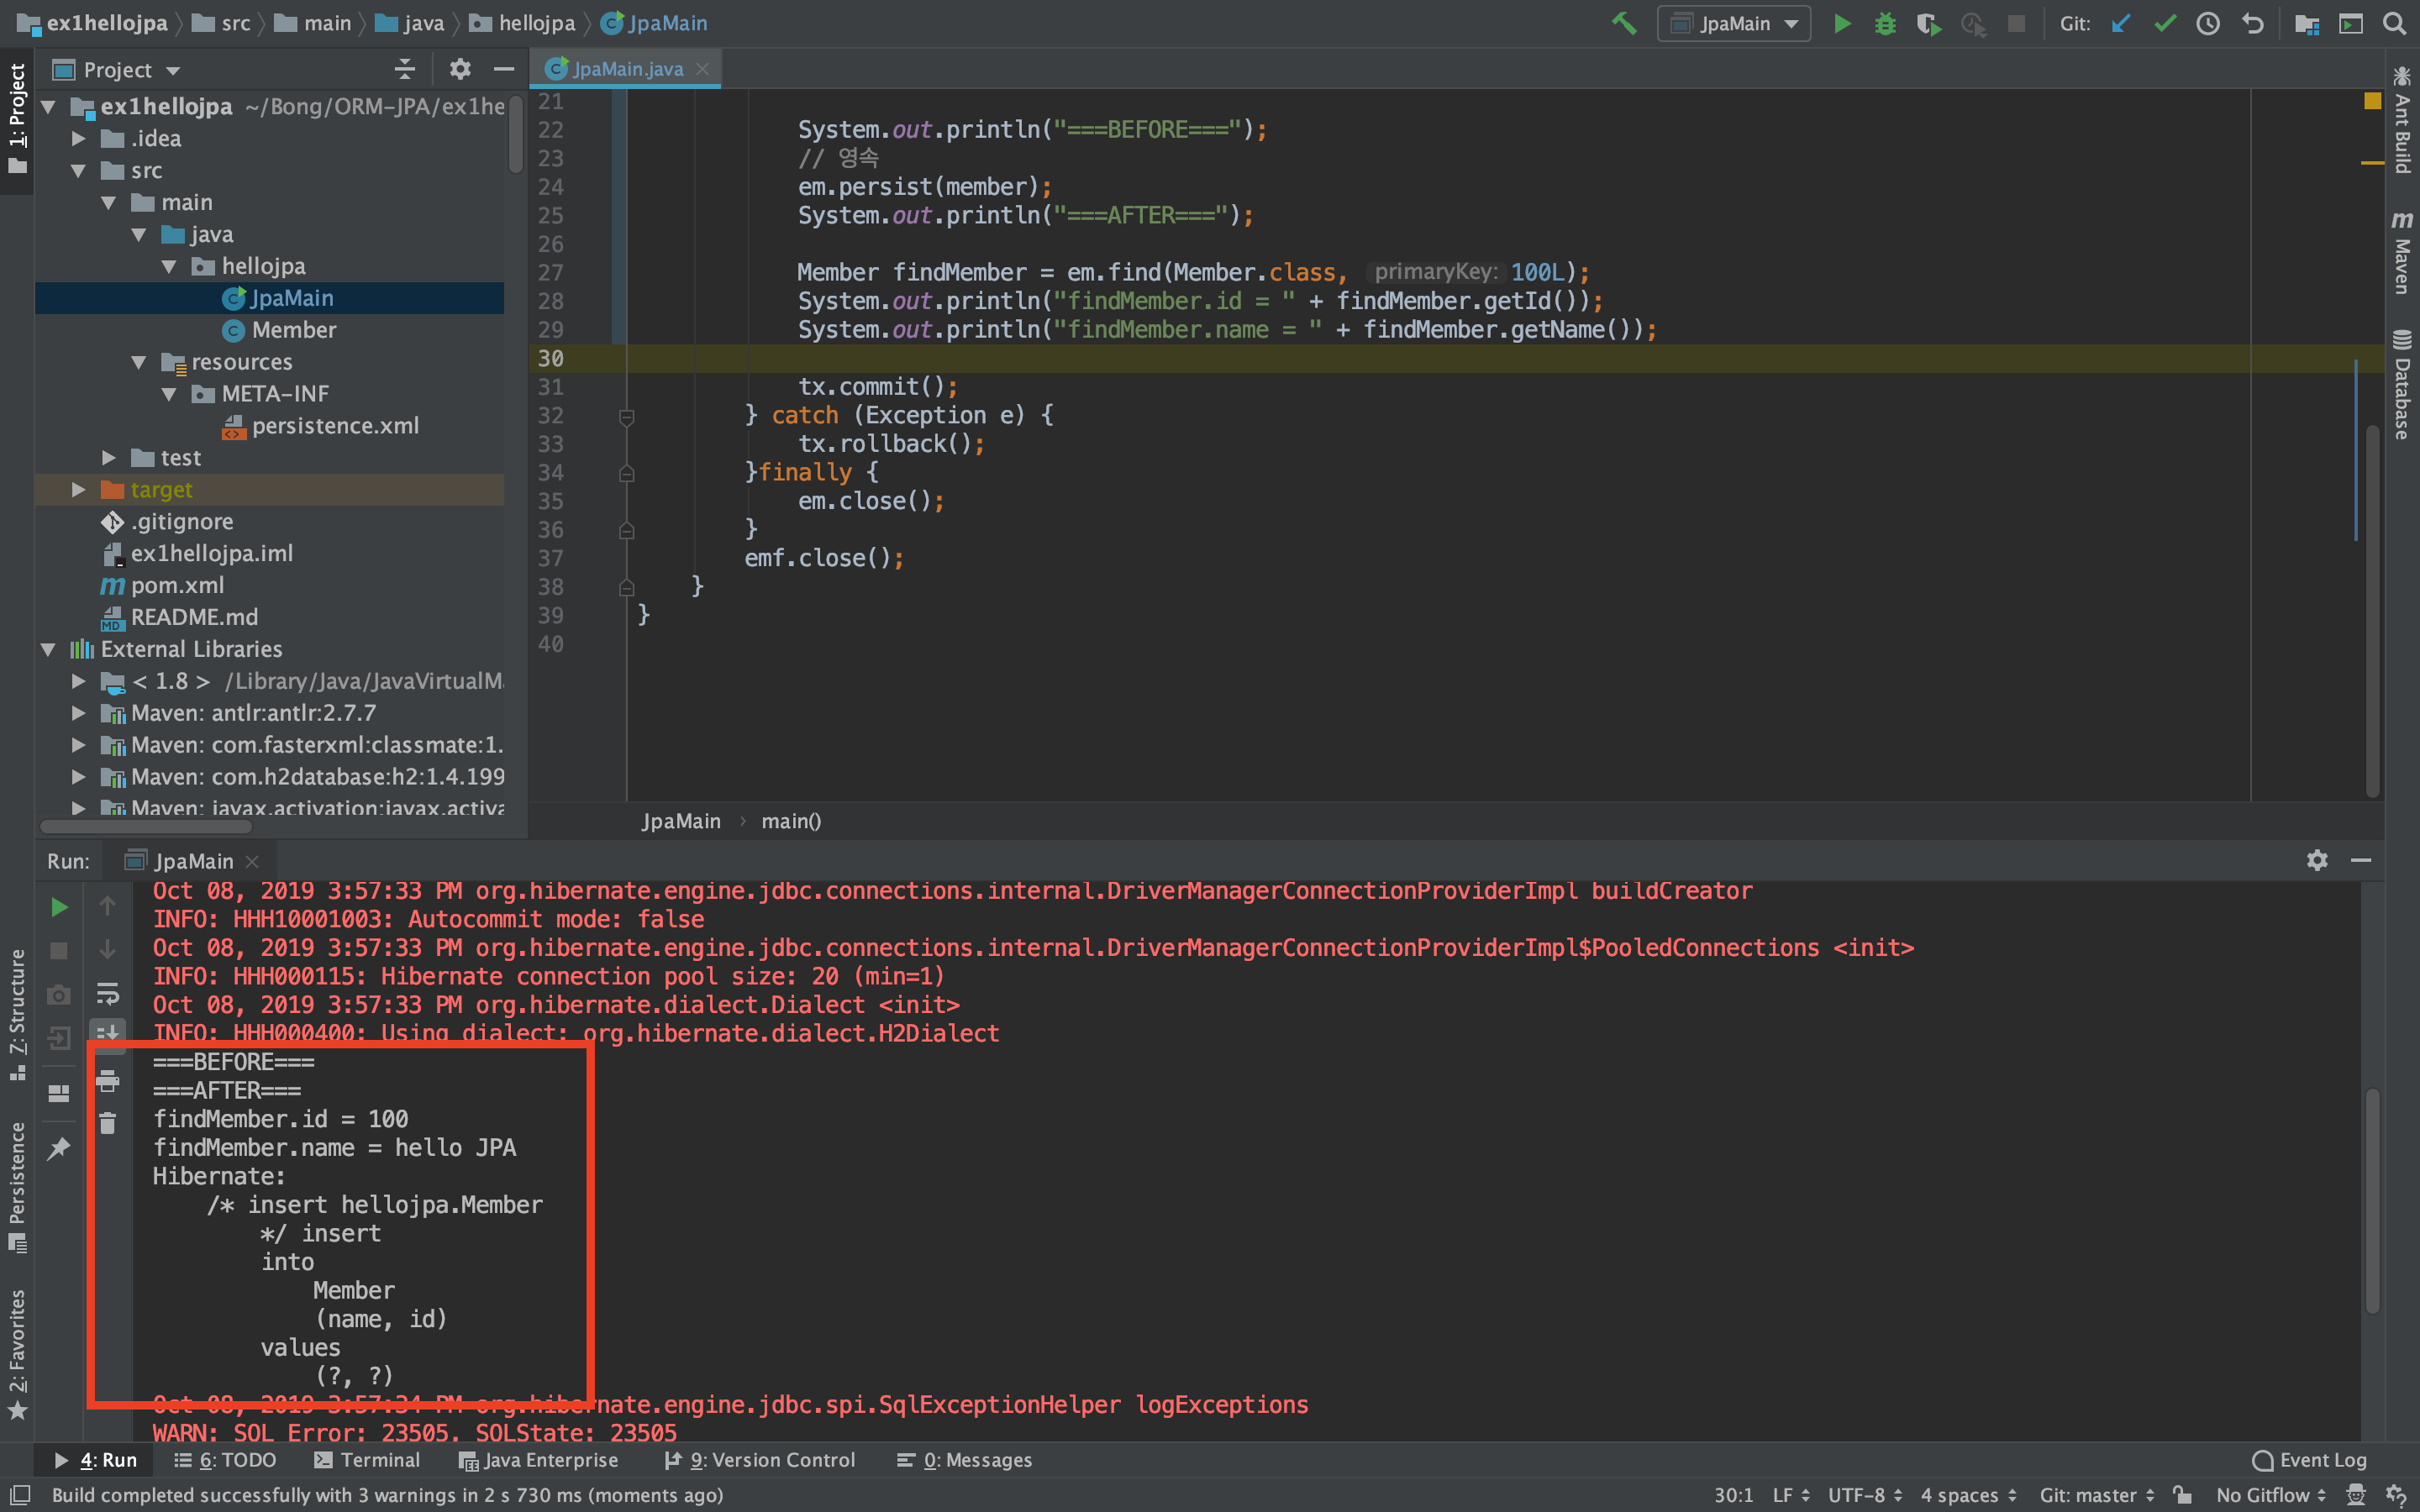This screenshot has height=1512, width=2420.
Task: Run JpaMain with the green play button
Action: pos(1841,23)
